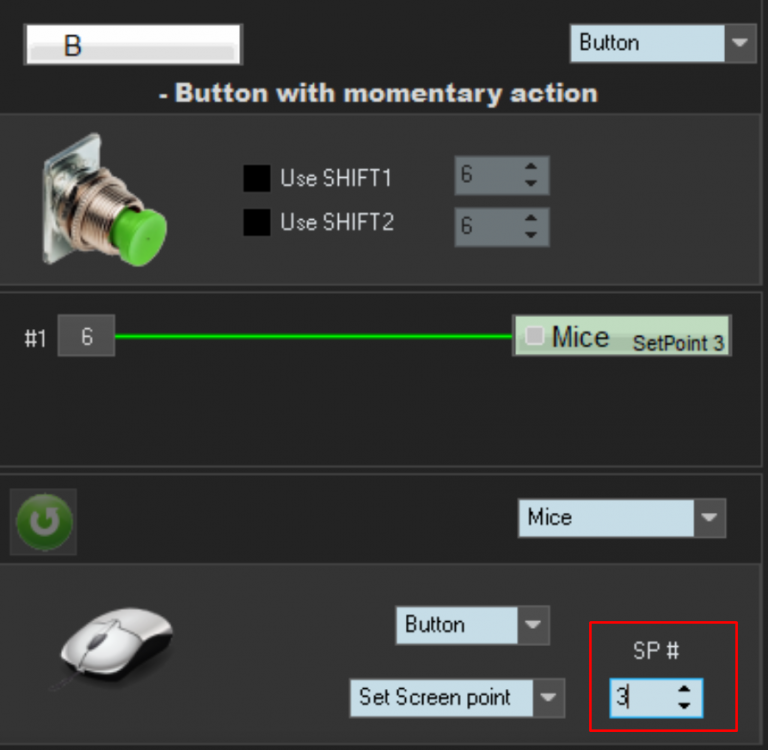The height and width of the screenshot is (750, 768).
Task: Toggle the Mice SetPoint 3 checkbox
Action: pos(535,337)
